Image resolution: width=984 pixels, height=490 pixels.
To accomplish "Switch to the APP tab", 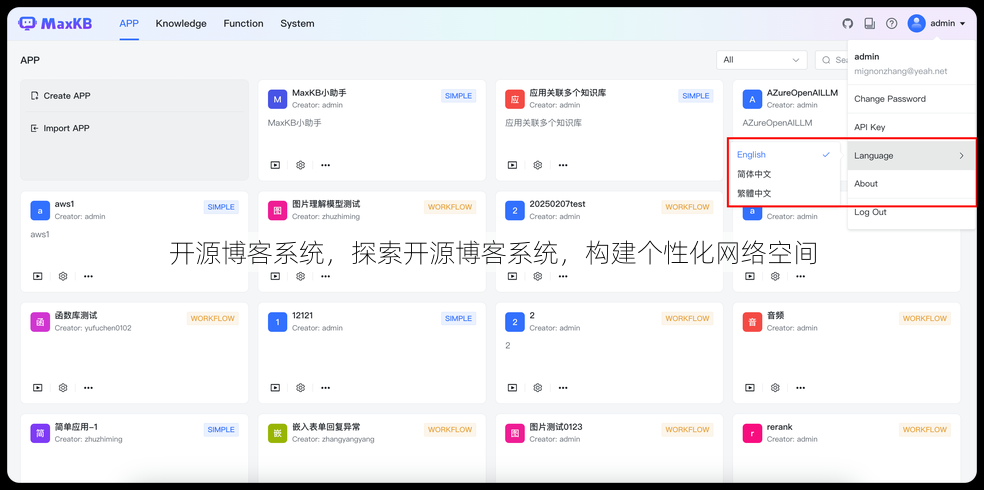I will (129, 24).
